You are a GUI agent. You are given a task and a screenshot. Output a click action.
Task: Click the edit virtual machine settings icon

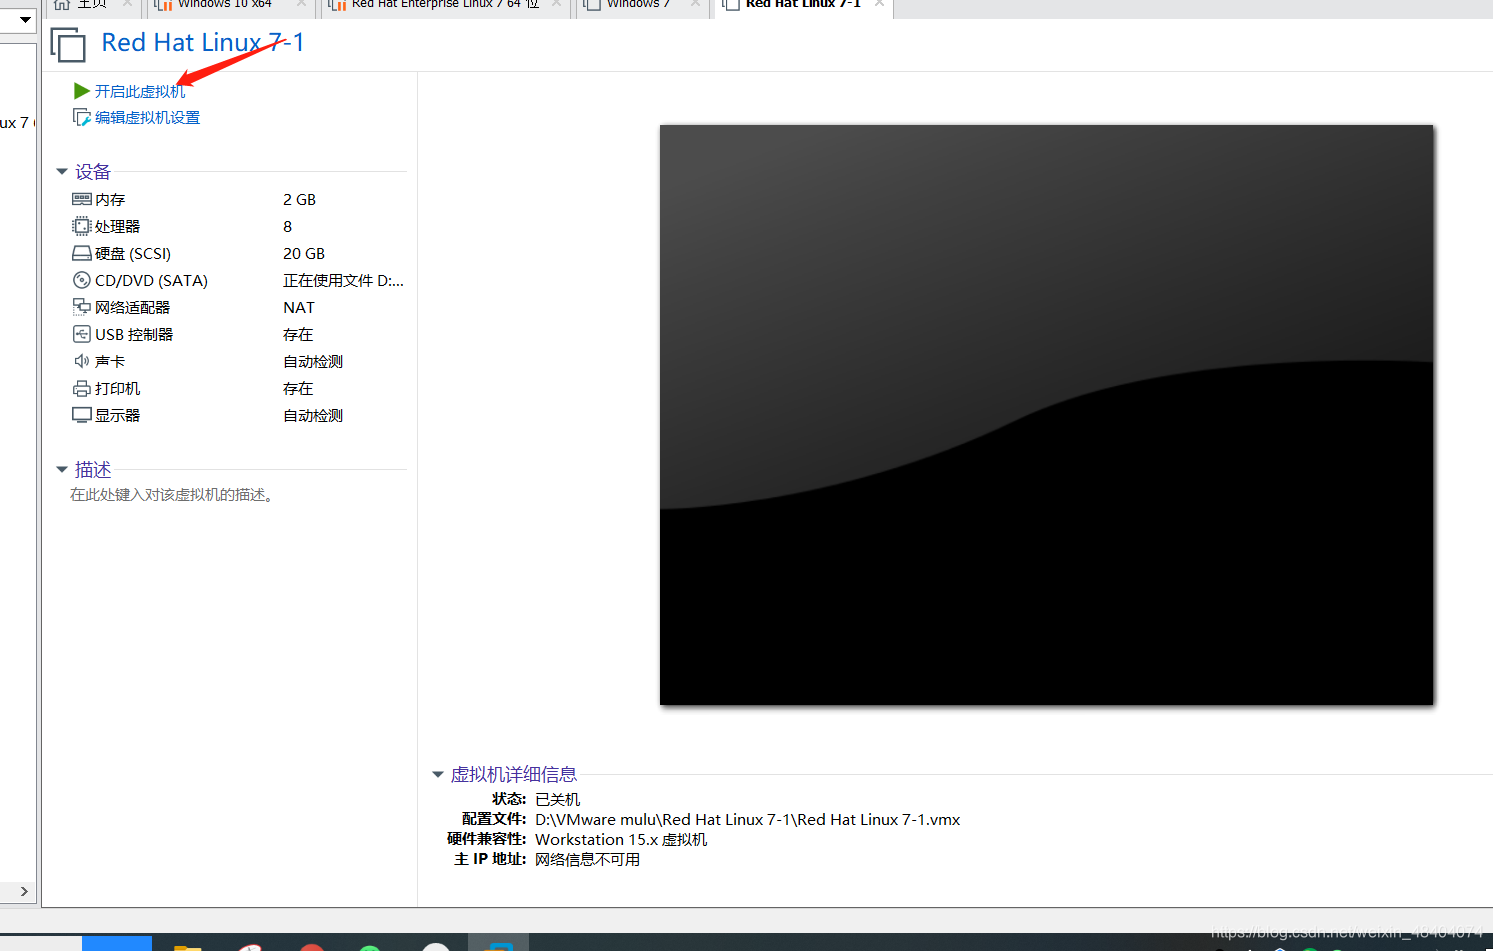point(82,118)
